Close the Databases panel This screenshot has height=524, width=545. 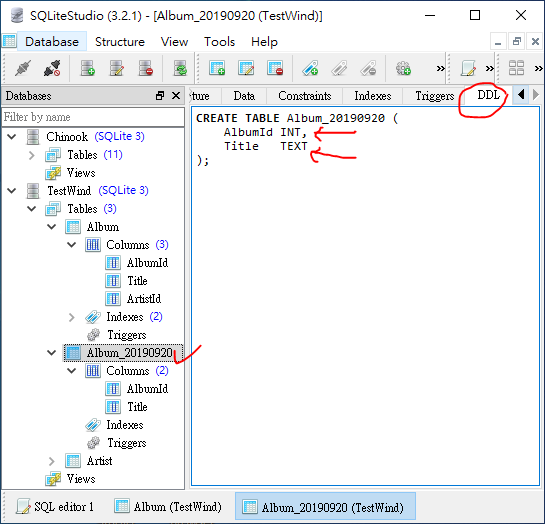176,96
